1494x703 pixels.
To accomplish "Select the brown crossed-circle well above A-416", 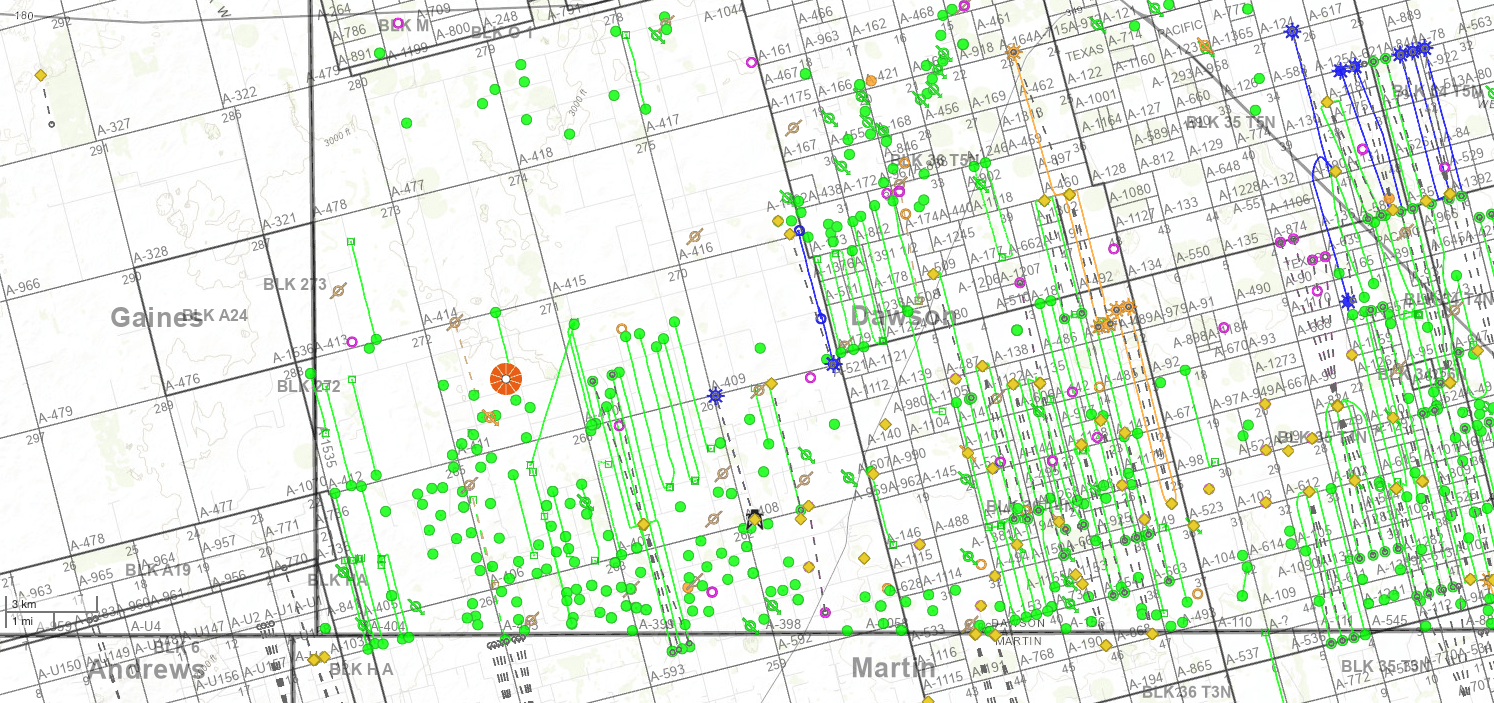I will tap(696, 236).
